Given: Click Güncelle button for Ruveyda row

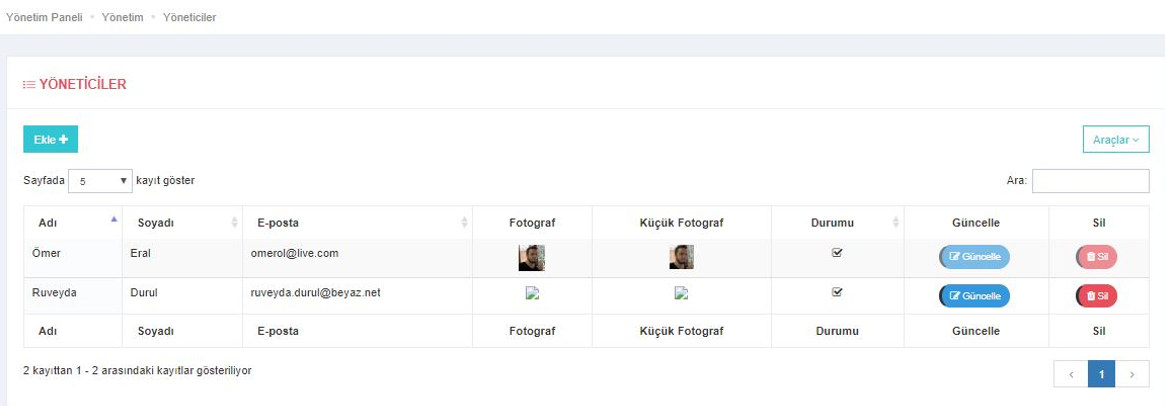Looking at the screenshot, I should (974, 296).
